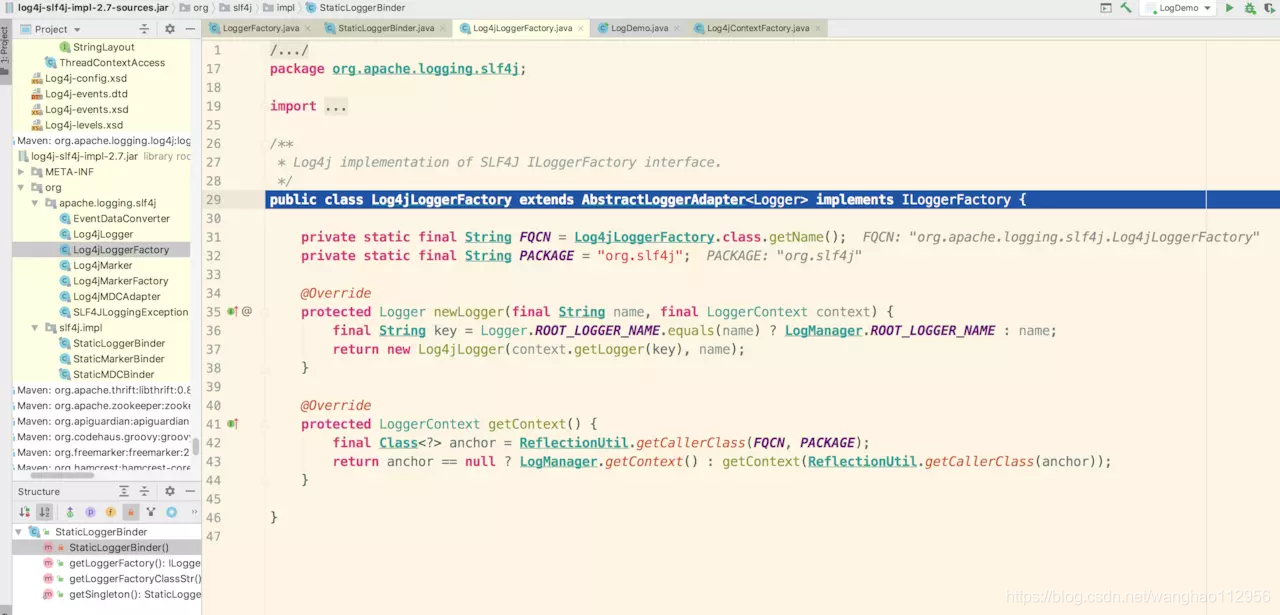
Task: Click StaticLoggerBinder breadcrumb class
Action: (354, 8)
